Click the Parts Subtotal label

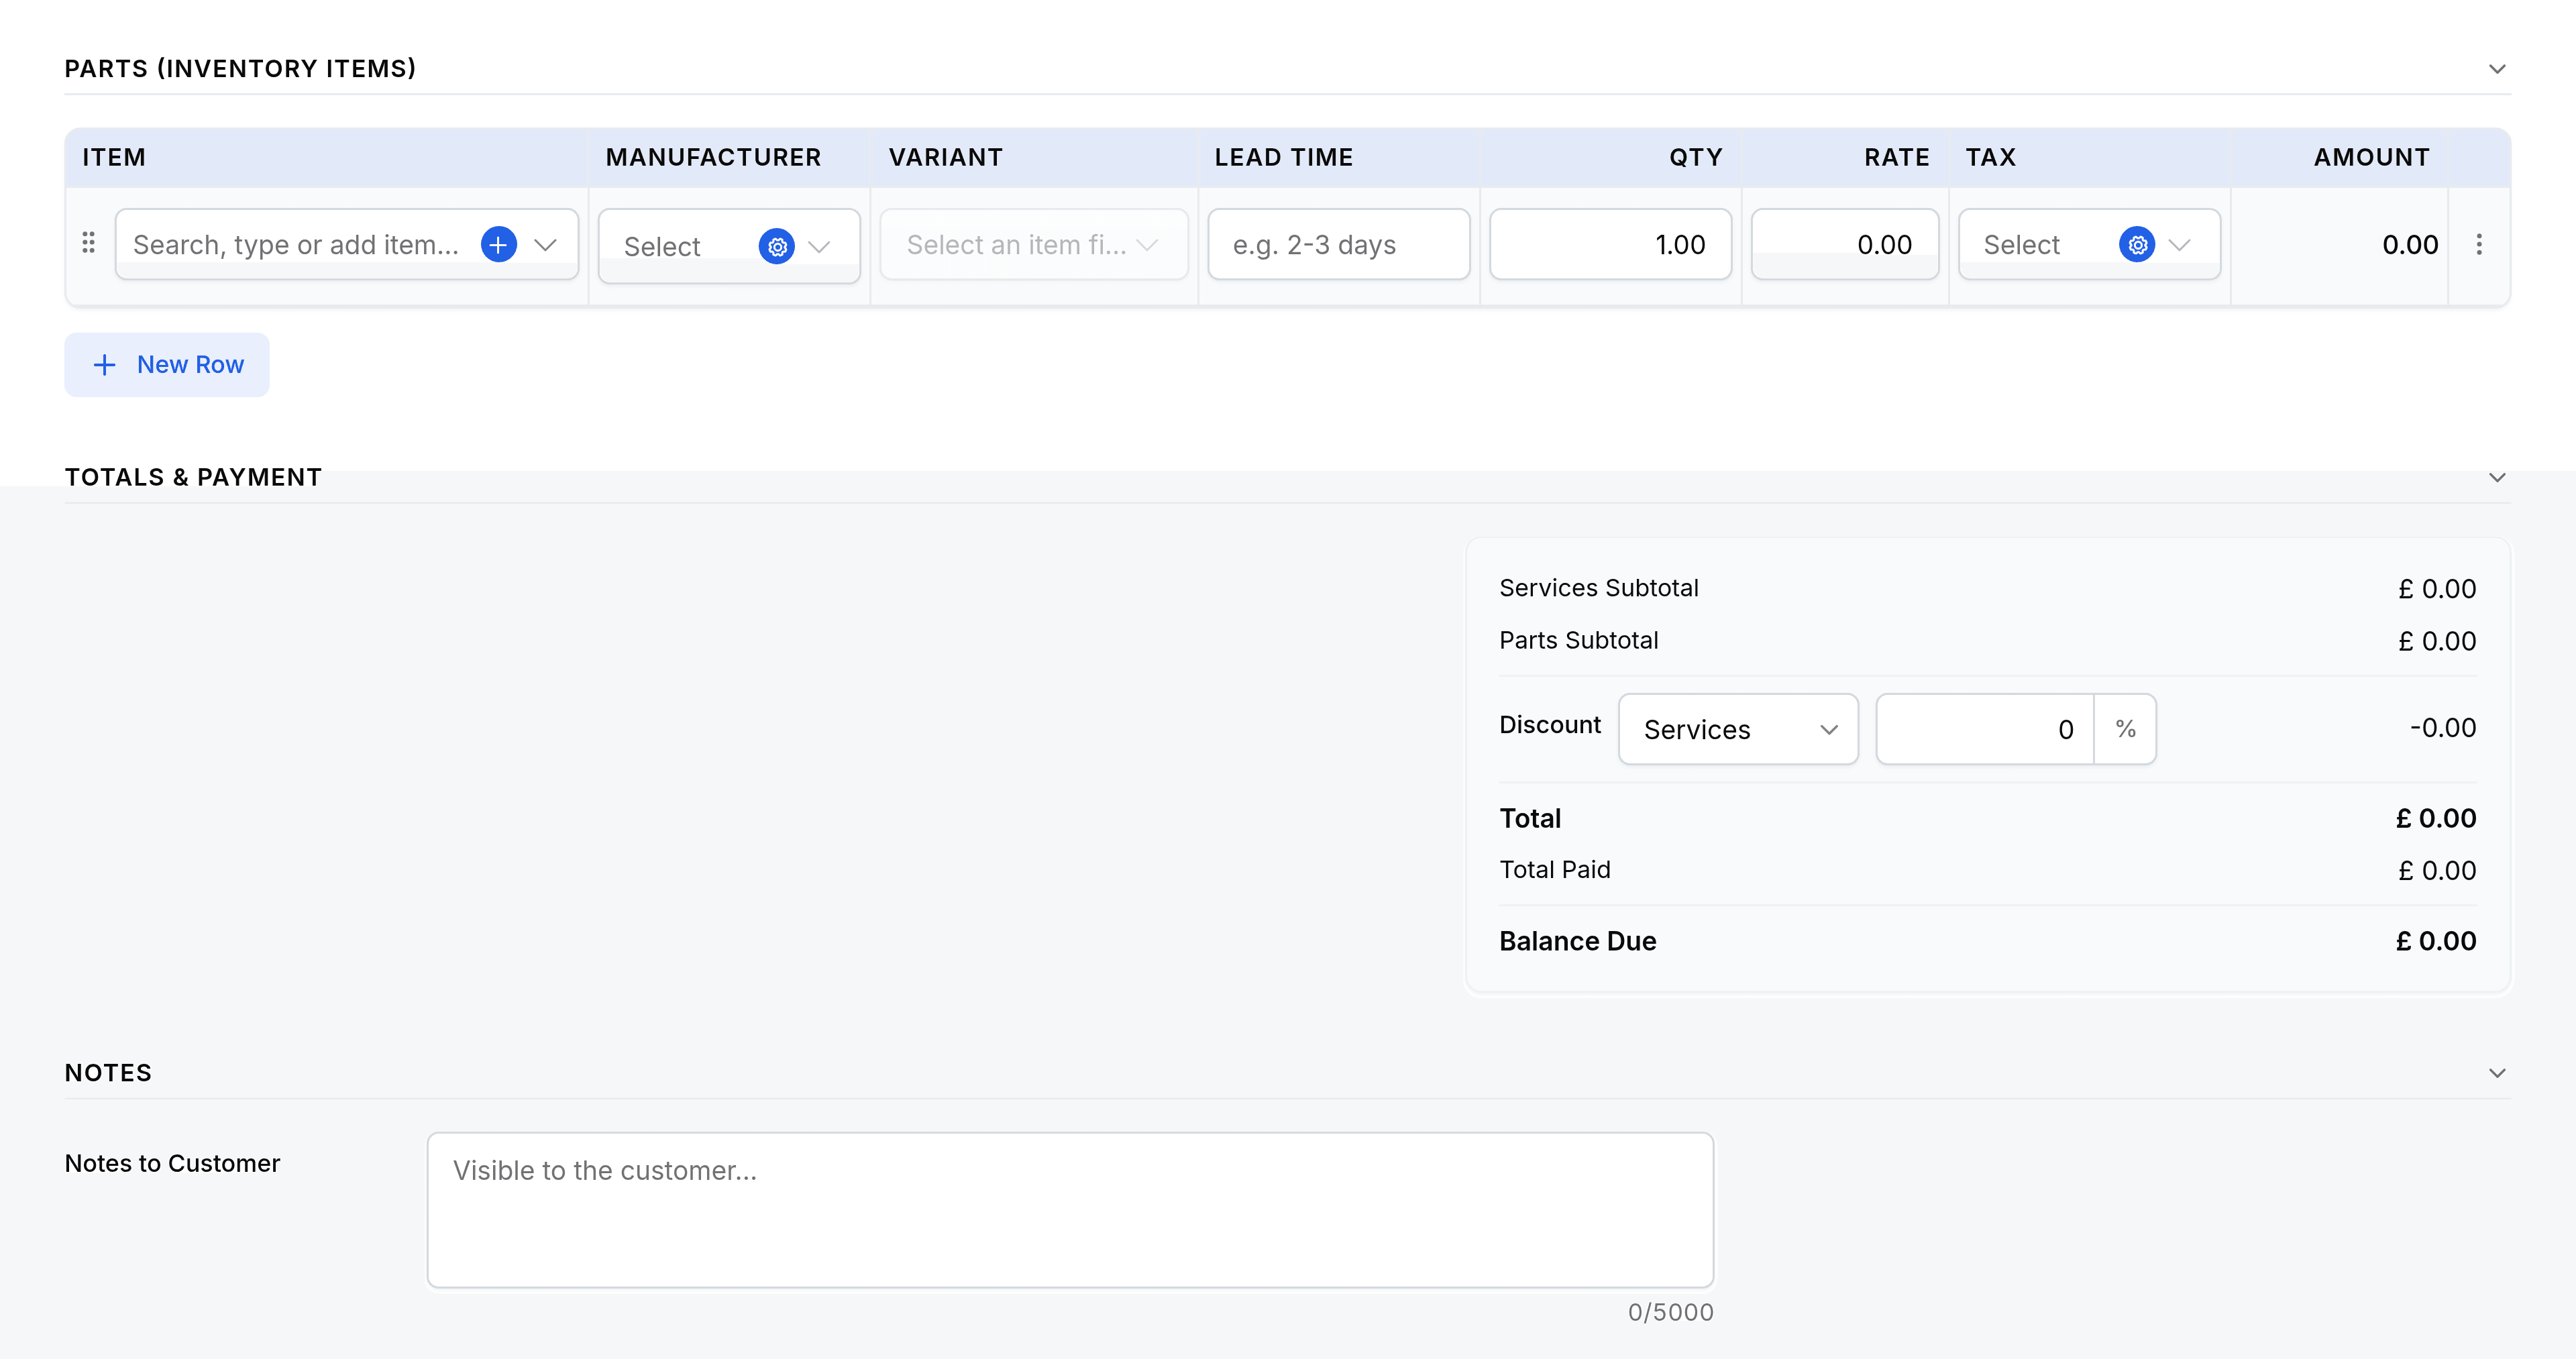[x=1578, y=640]
